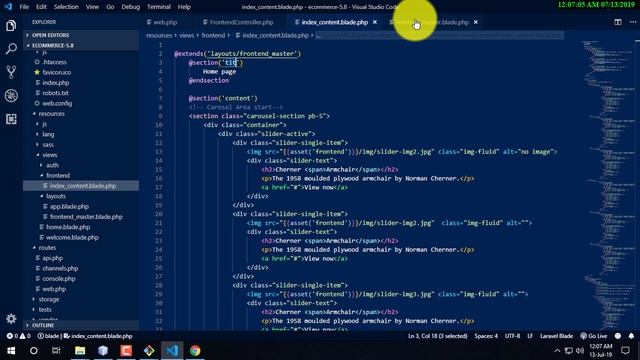Collapse the layouts folder
The width and height of the screenshot is (640, 360).
pyautogui.click(x=56, y=196)
